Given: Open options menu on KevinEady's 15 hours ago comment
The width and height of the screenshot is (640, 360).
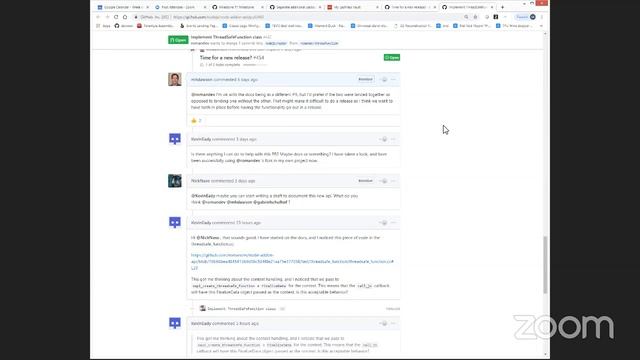Looking at the screenshot, I should tap(393, 223).
